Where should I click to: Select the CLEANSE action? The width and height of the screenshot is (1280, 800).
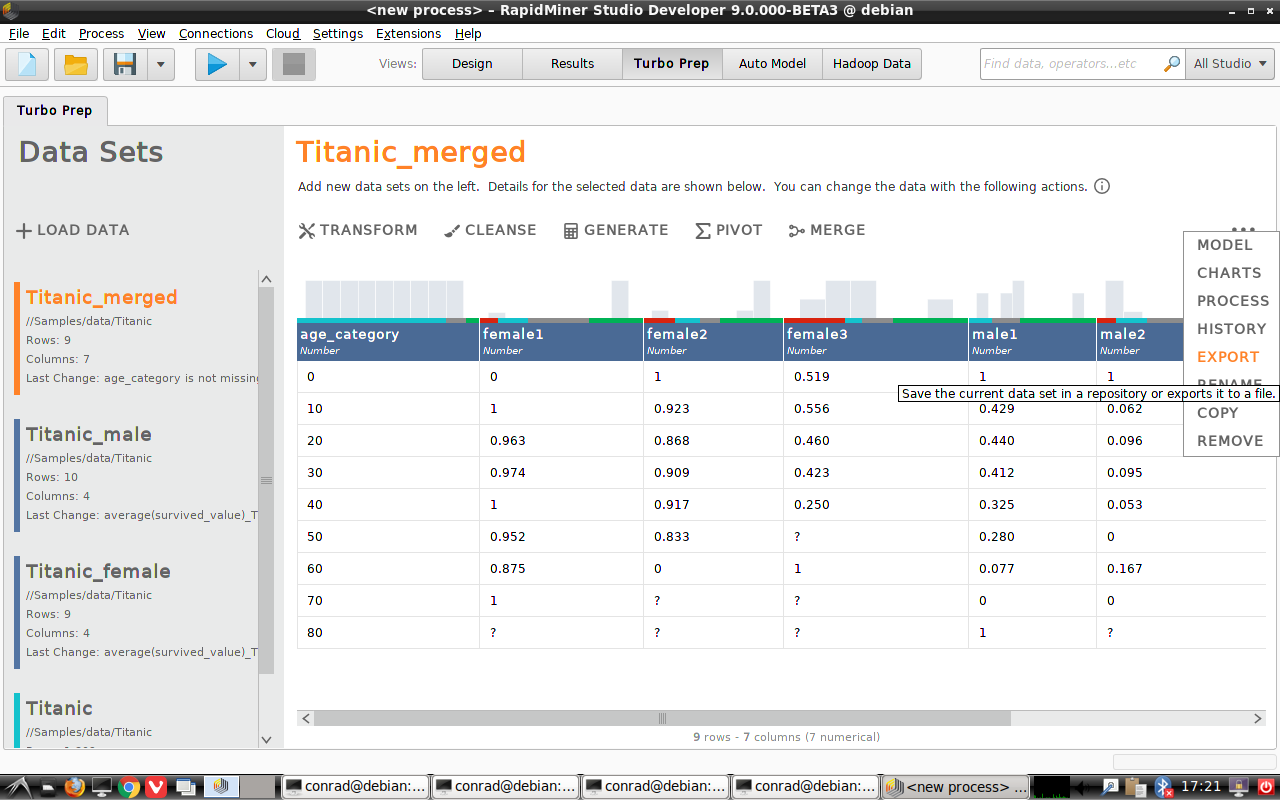489,230
